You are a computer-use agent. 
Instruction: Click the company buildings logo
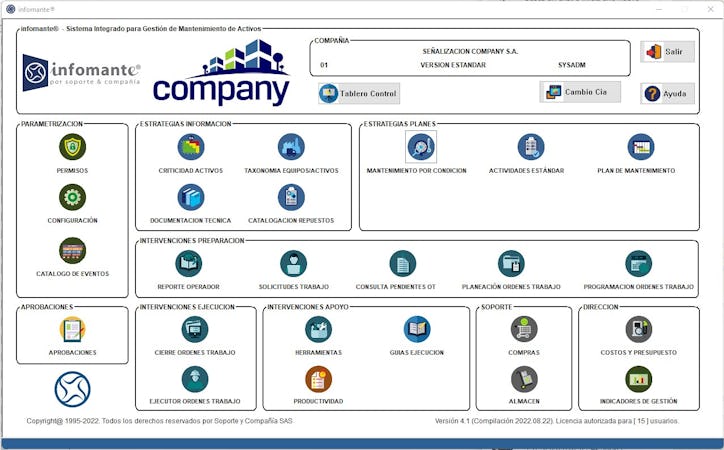click(221, 72)
